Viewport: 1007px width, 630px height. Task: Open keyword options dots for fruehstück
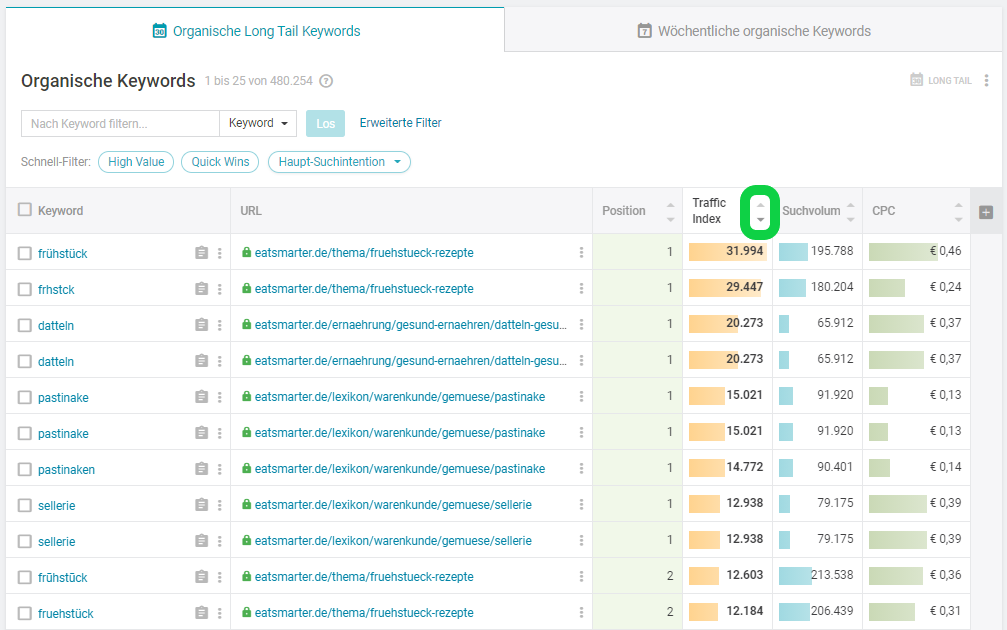click(x=220, y=613)
